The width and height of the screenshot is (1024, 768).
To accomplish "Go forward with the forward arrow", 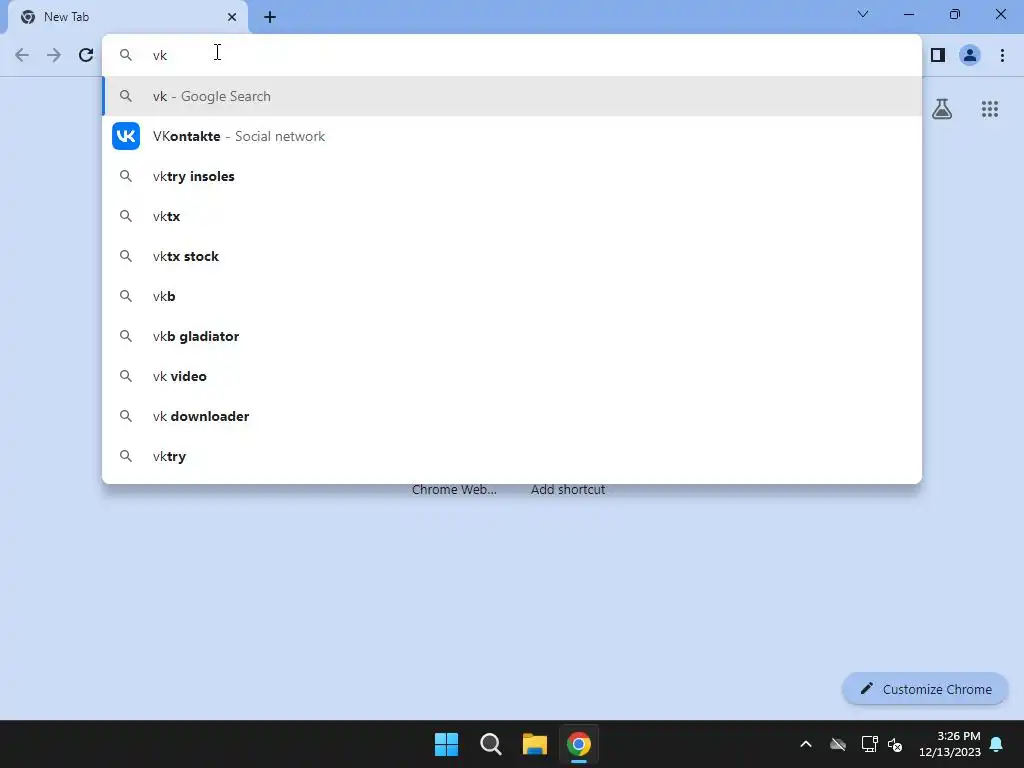I will (54, 55).
